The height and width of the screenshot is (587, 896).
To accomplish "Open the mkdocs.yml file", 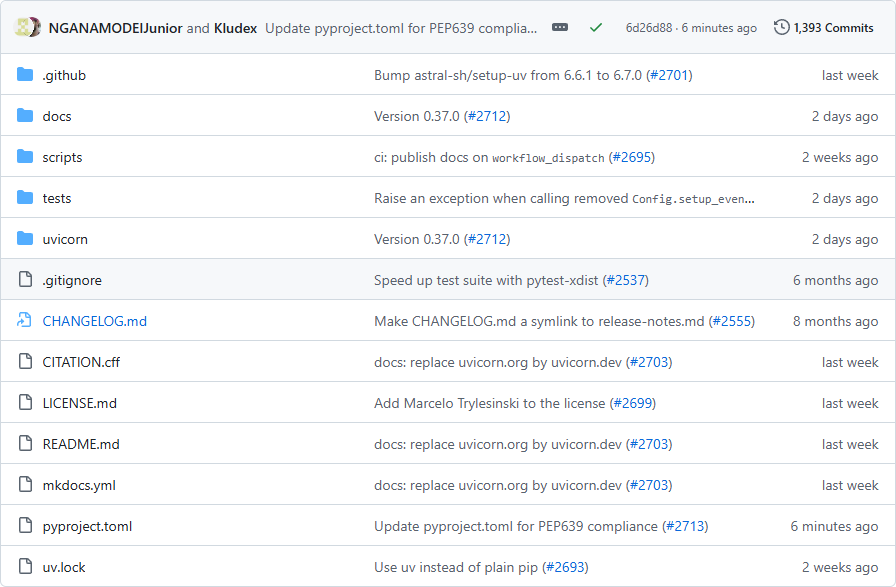I will tap(79, 485).
